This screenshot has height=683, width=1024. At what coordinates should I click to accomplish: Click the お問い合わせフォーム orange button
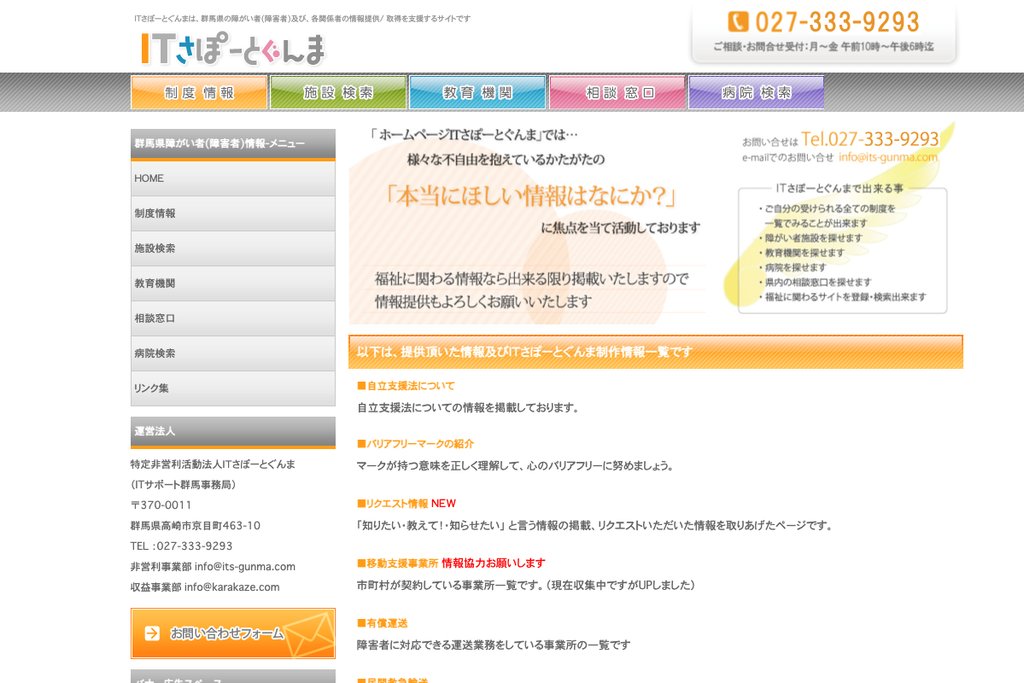pos(233,633)
